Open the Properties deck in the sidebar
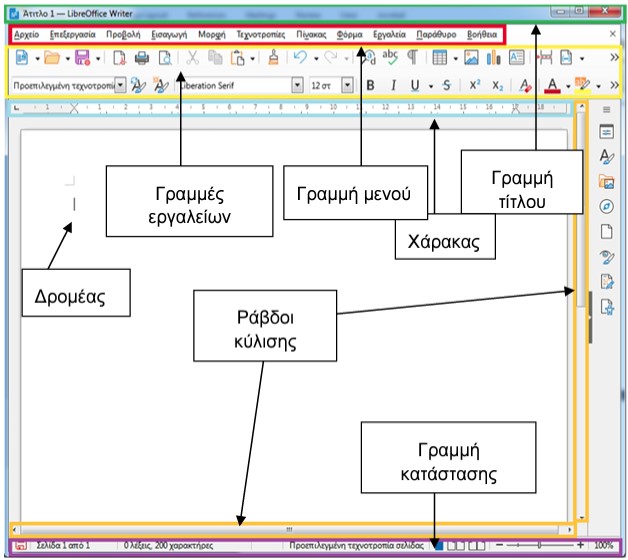 coord(606,132)
